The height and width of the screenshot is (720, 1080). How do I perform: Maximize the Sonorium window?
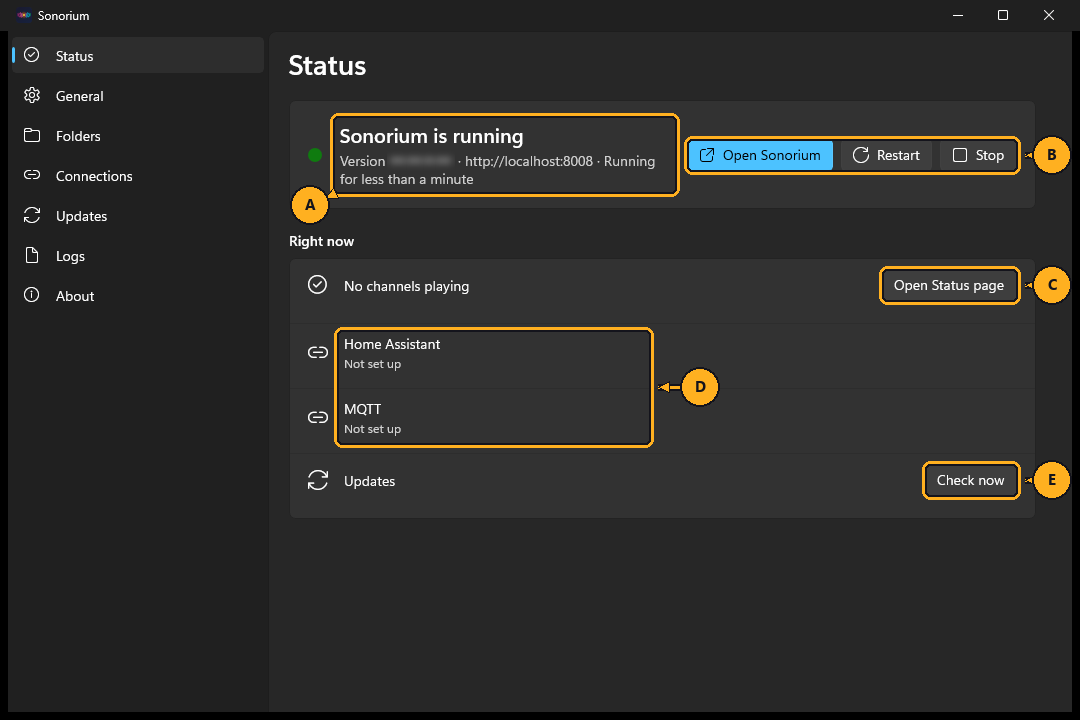pos(1003,15)
